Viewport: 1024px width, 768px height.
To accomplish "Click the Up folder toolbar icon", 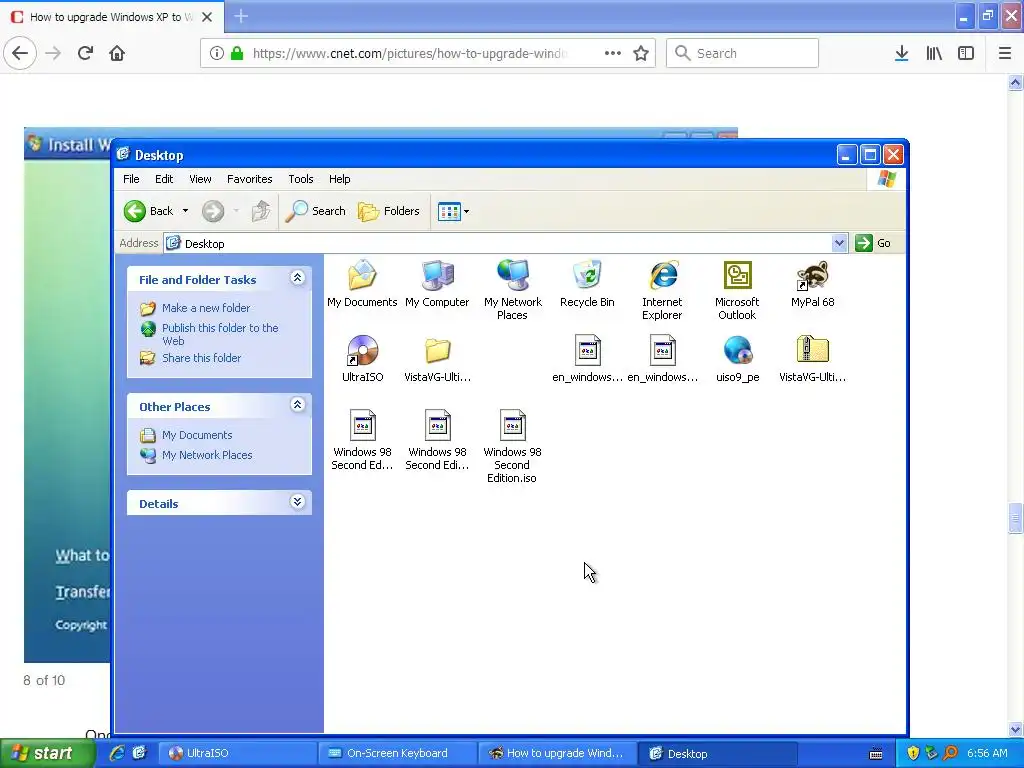I will [x=261, y=211].
